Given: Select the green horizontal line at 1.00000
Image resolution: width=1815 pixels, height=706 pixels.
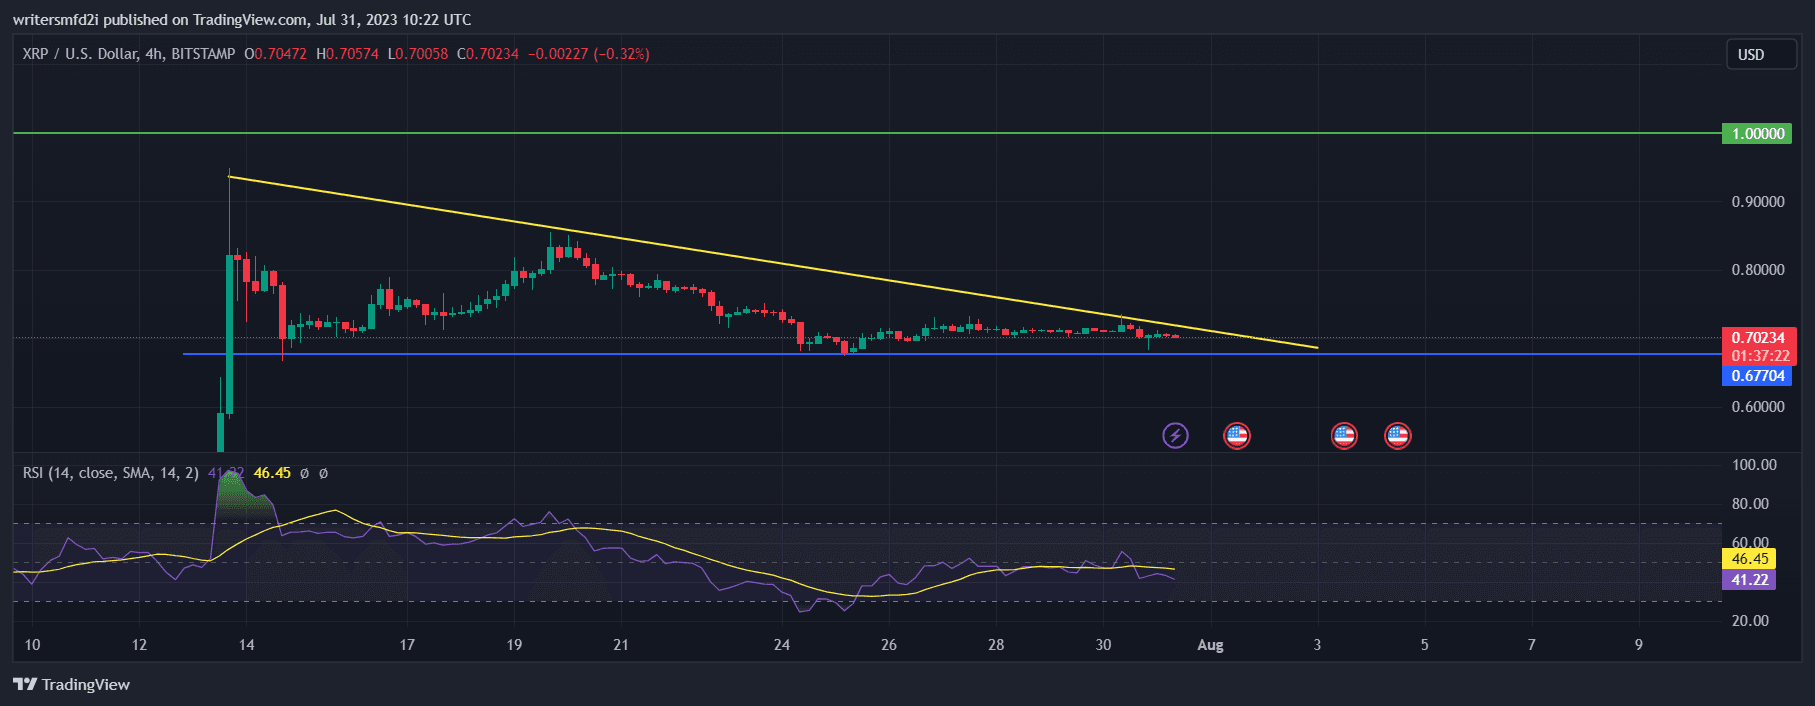Looking at the screenshot, I should click(x=800, y=133).
